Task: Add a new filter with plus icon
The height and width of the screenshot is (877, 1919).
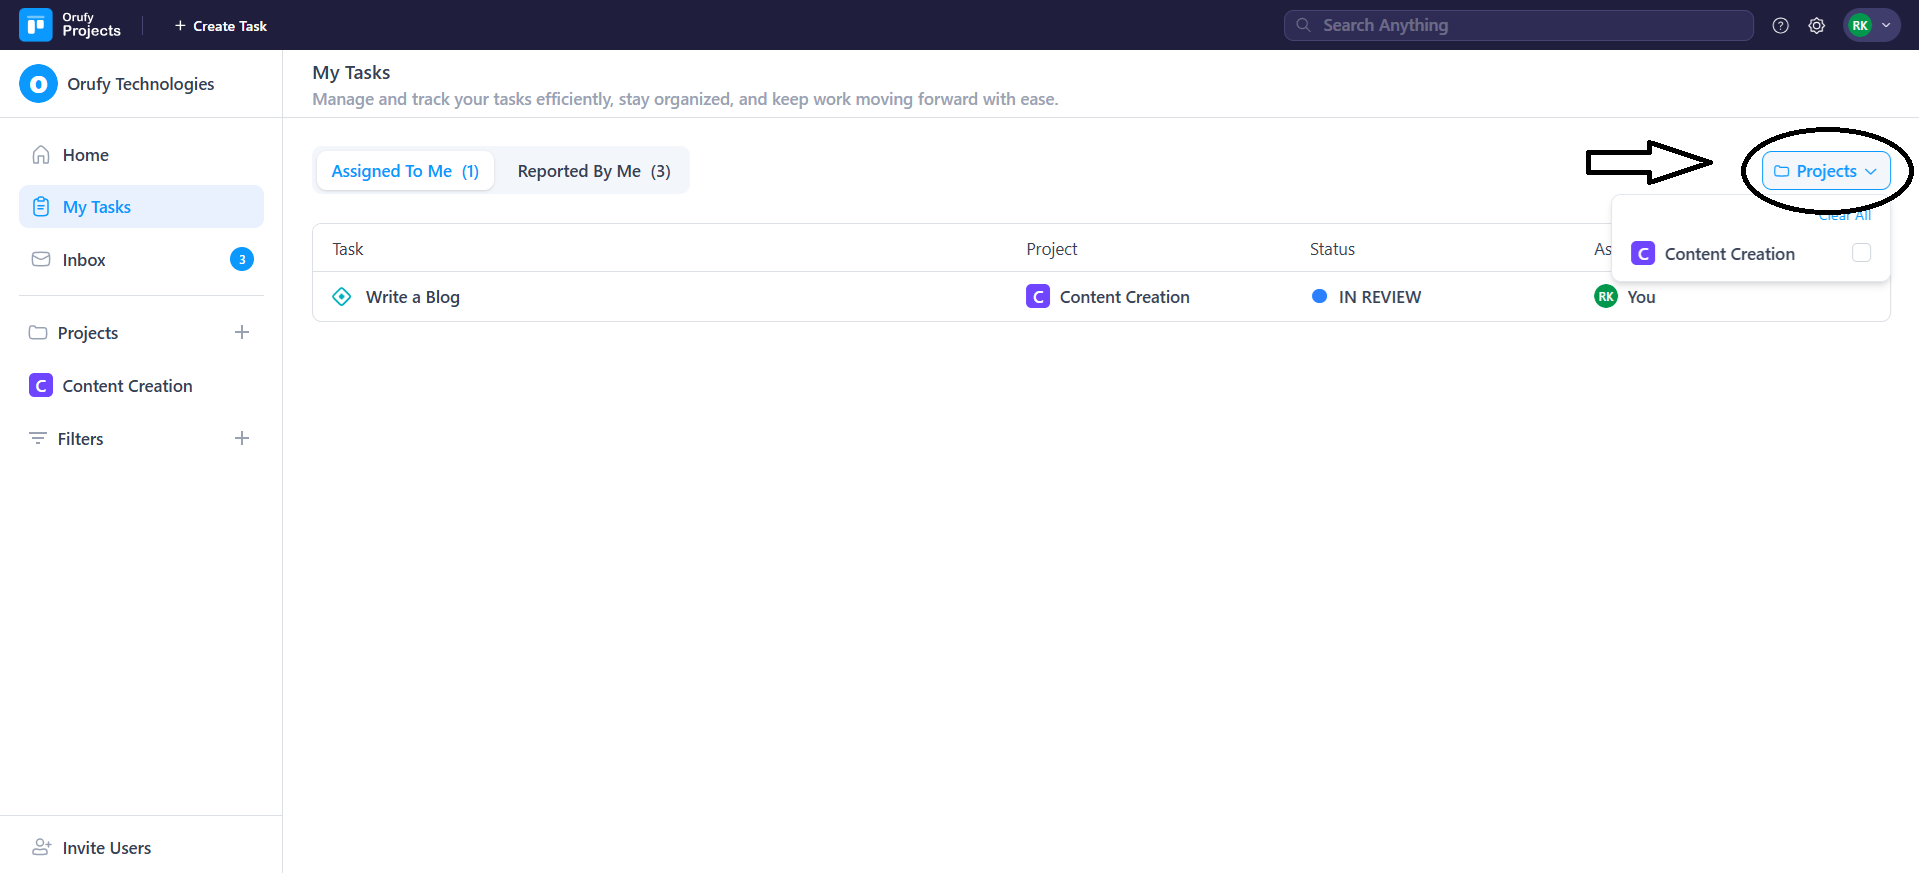Action: click(x=242, y=438)
